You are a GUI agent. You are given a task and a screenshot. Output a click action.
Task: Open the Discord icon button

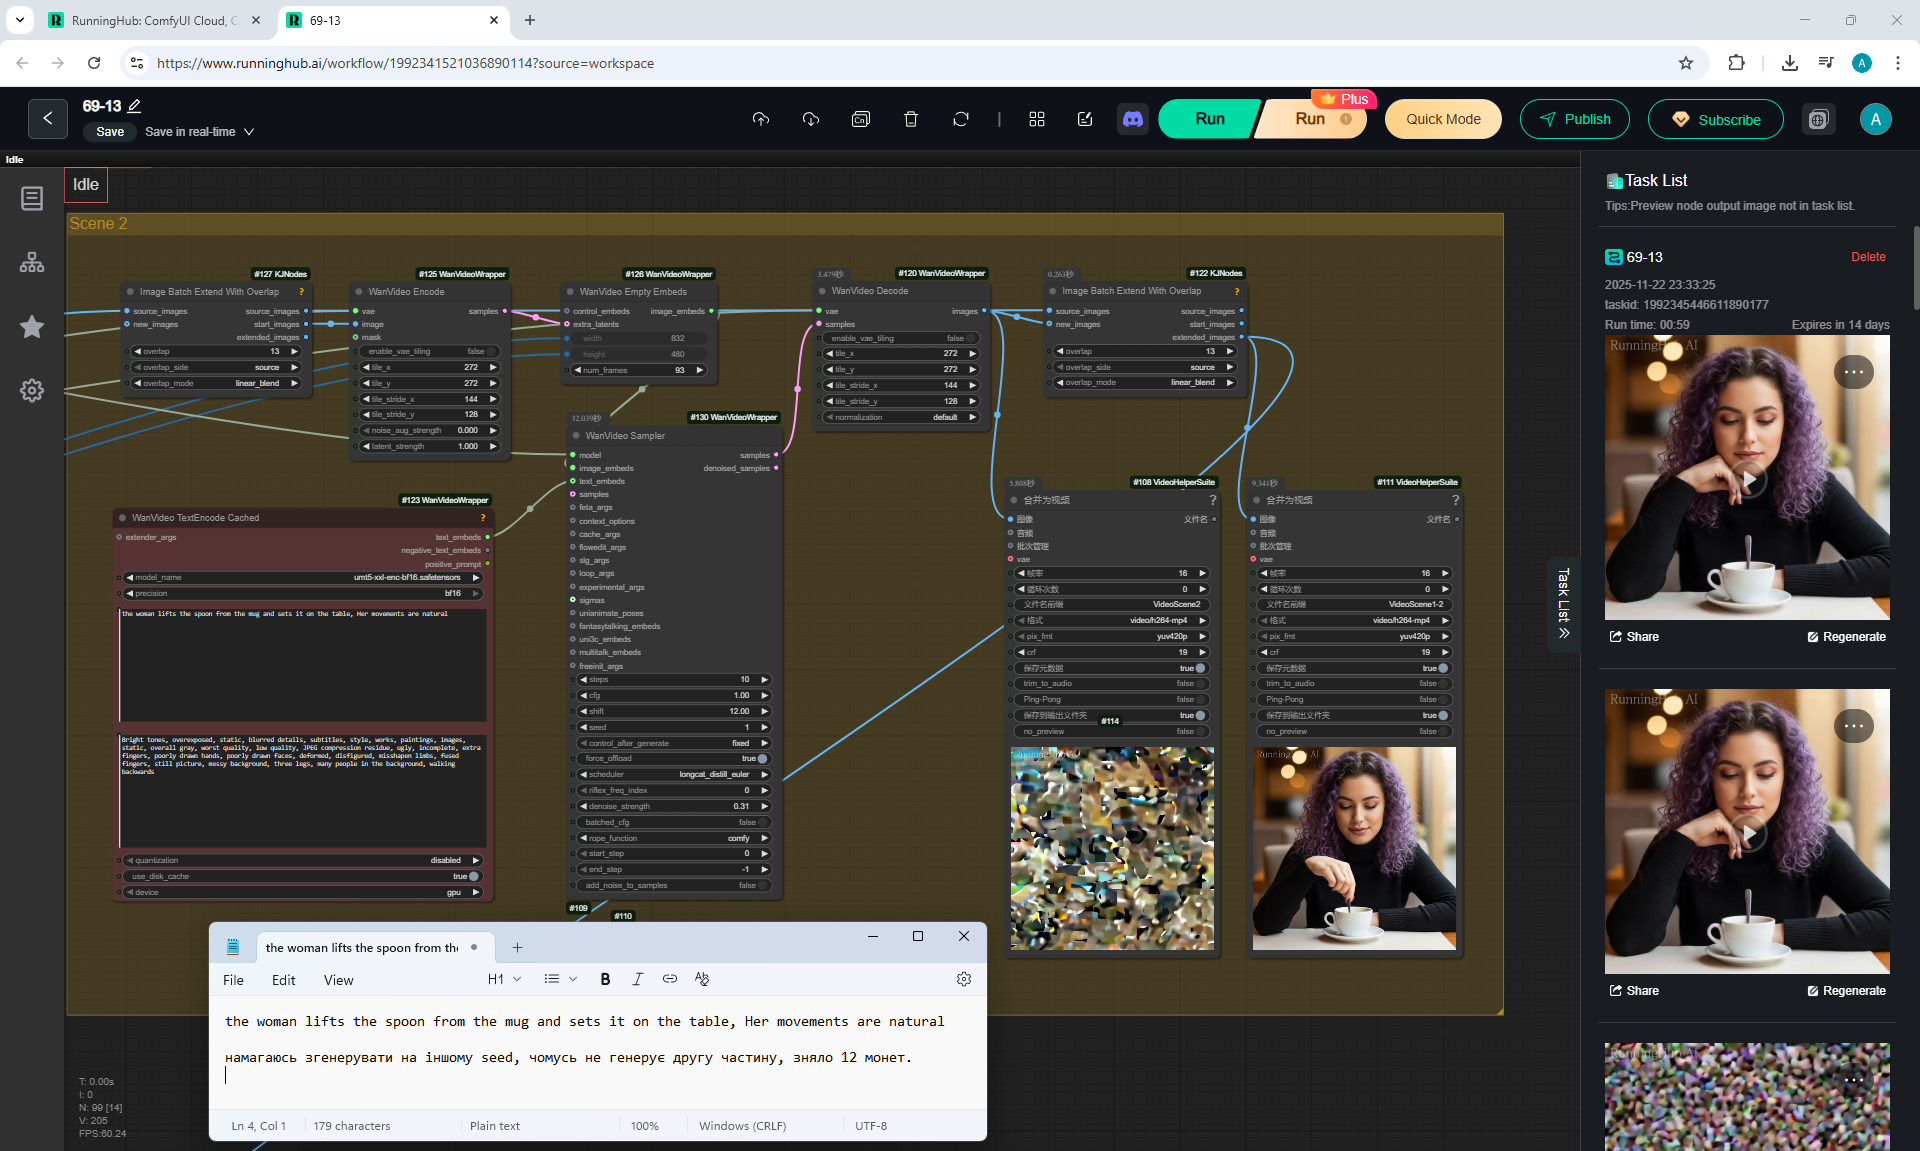coord(1132,119)
